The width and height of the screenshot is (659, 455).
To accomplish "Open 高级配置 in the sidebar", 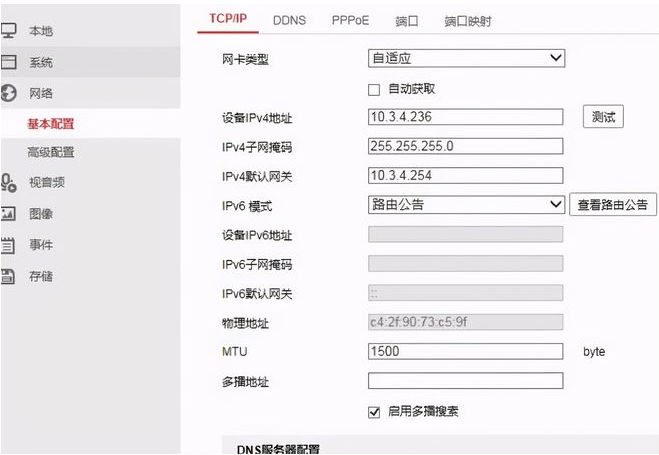I will coord(51,152).
